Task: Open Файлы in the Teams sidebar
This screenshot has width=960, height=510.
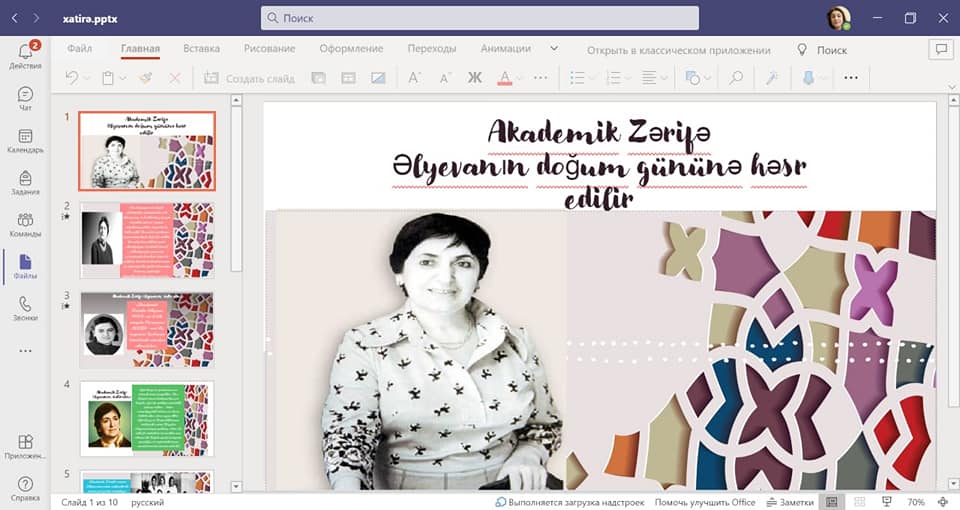Action: pyautogui.click(x=25, y=267)
